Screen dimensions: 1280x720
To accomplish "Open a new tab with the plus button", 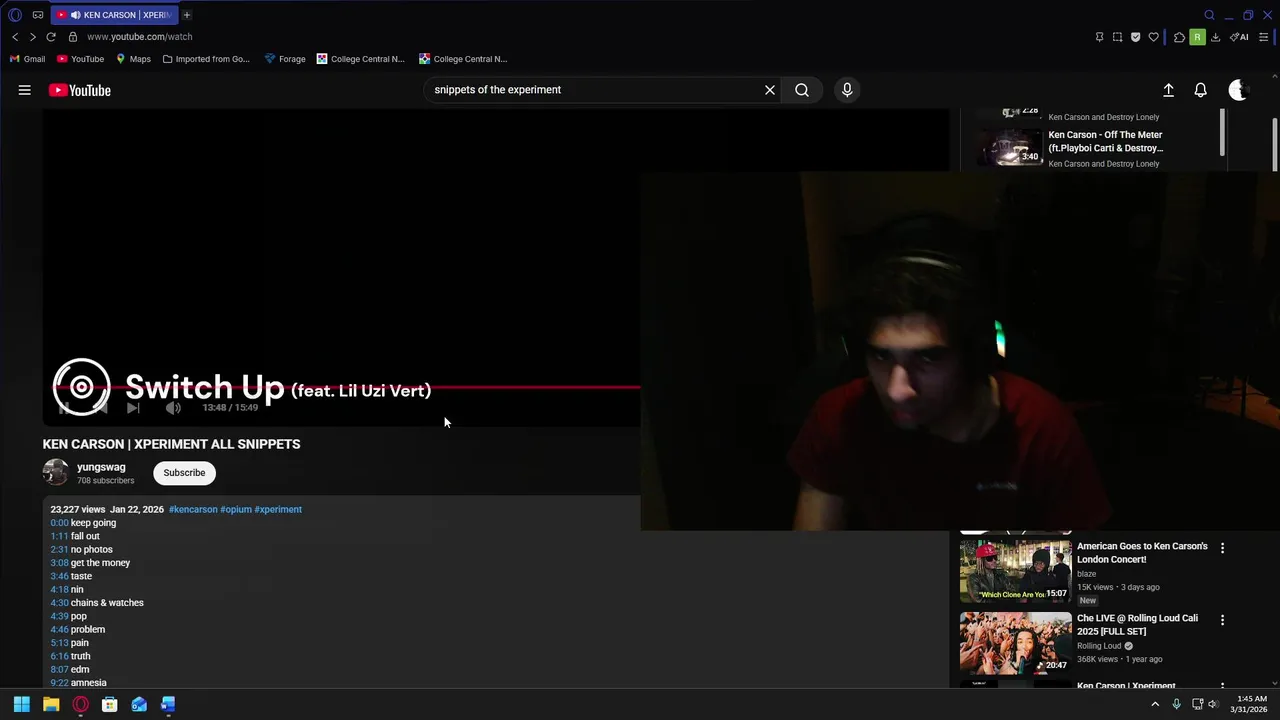I will coord(187,15).
